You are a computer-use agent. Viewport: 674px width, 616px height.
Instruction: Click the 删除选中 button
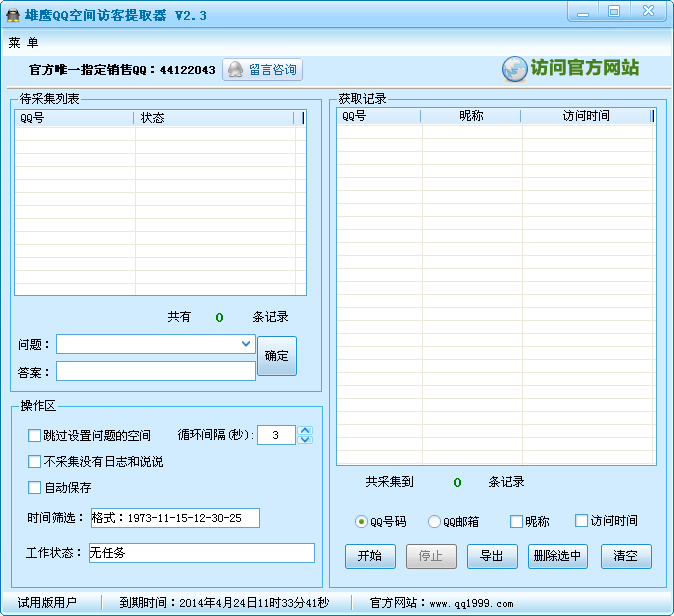[557, 557]
